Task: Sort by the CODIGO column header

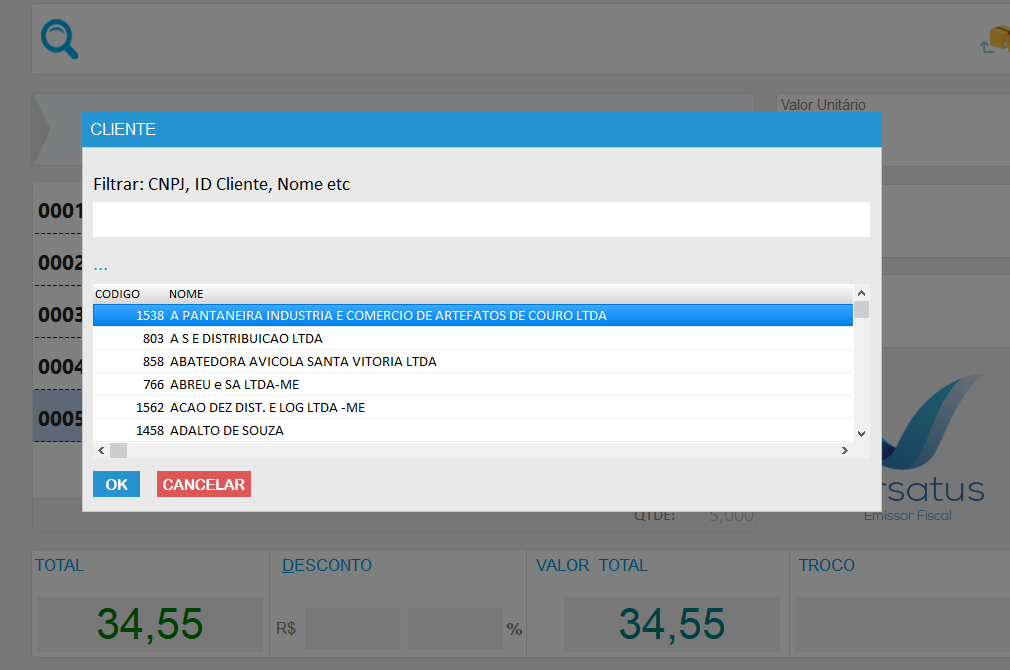Action: tap(117, 294)
